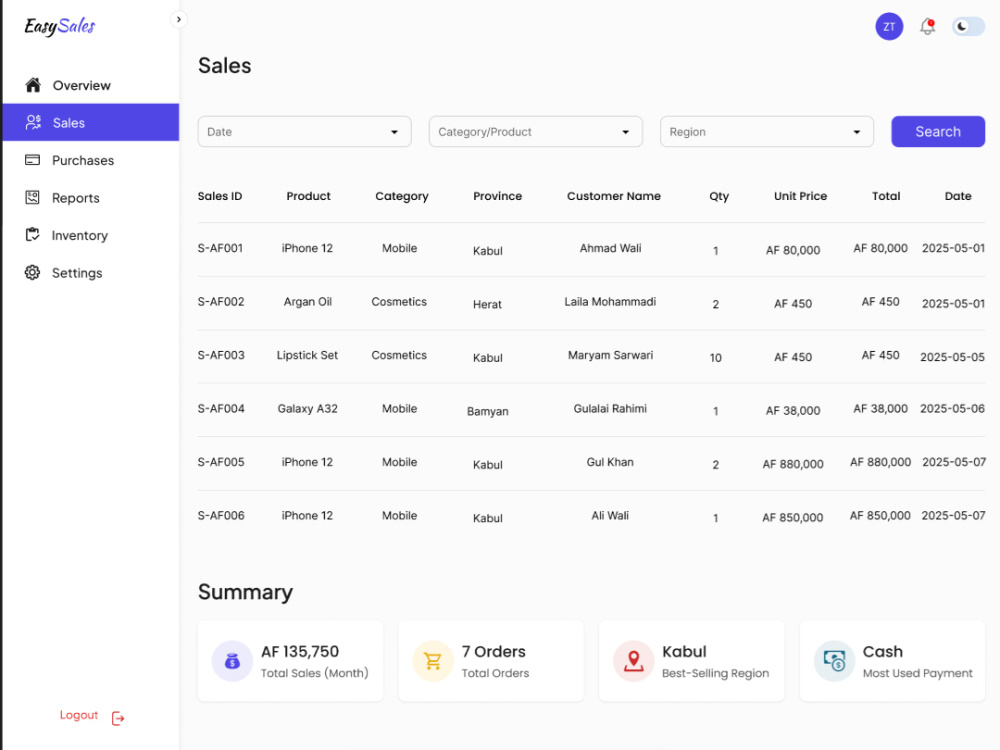Click customer name Maryam Sarwari
This screenshot has height=750, width=1000.
[x=610, y=355]
